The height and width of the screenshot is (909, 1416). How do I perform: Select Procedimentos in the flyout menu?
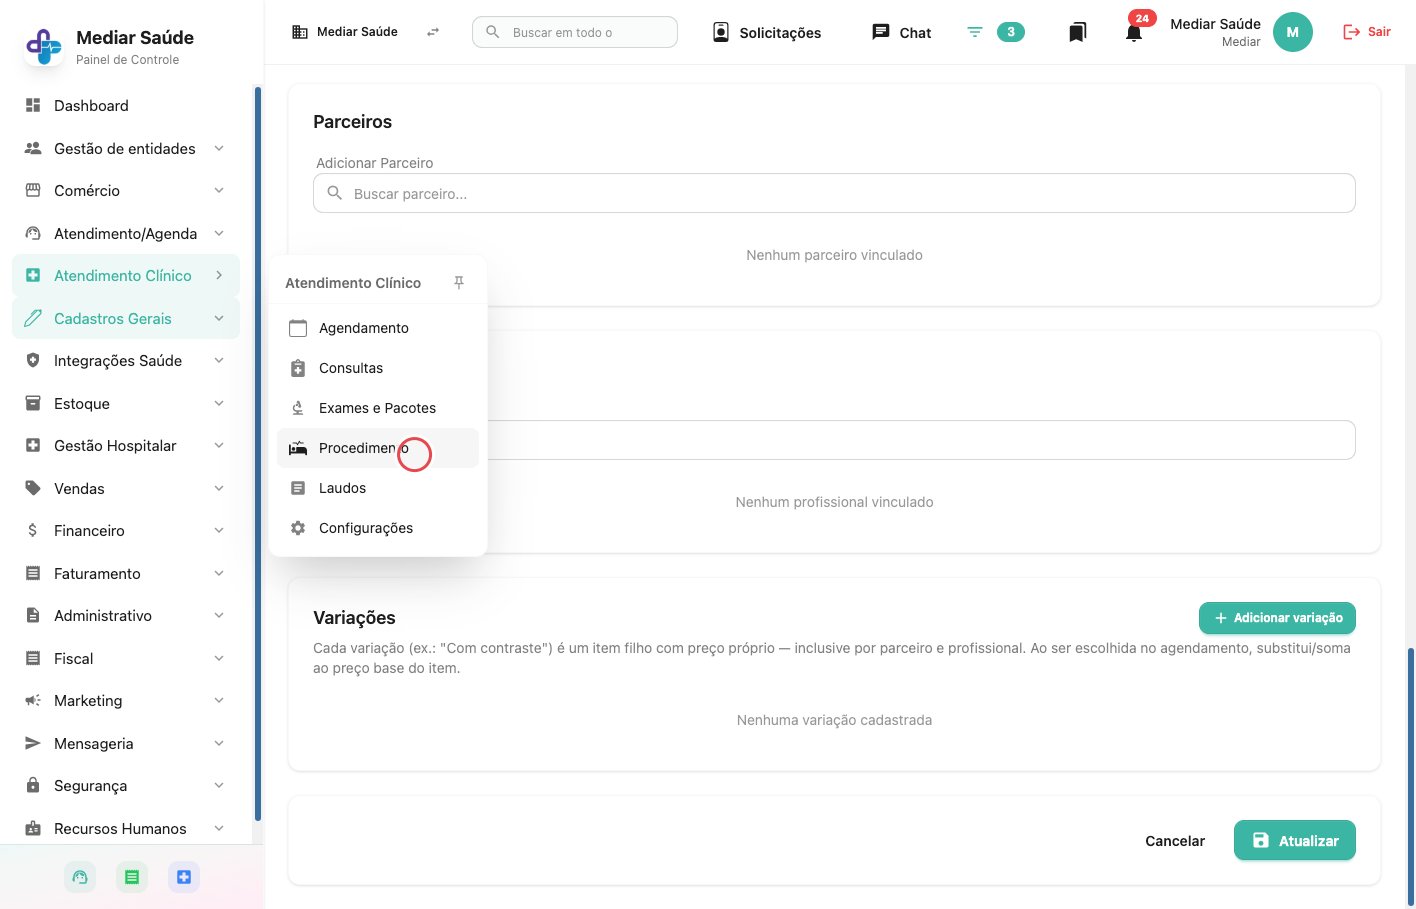coord(378,448)
